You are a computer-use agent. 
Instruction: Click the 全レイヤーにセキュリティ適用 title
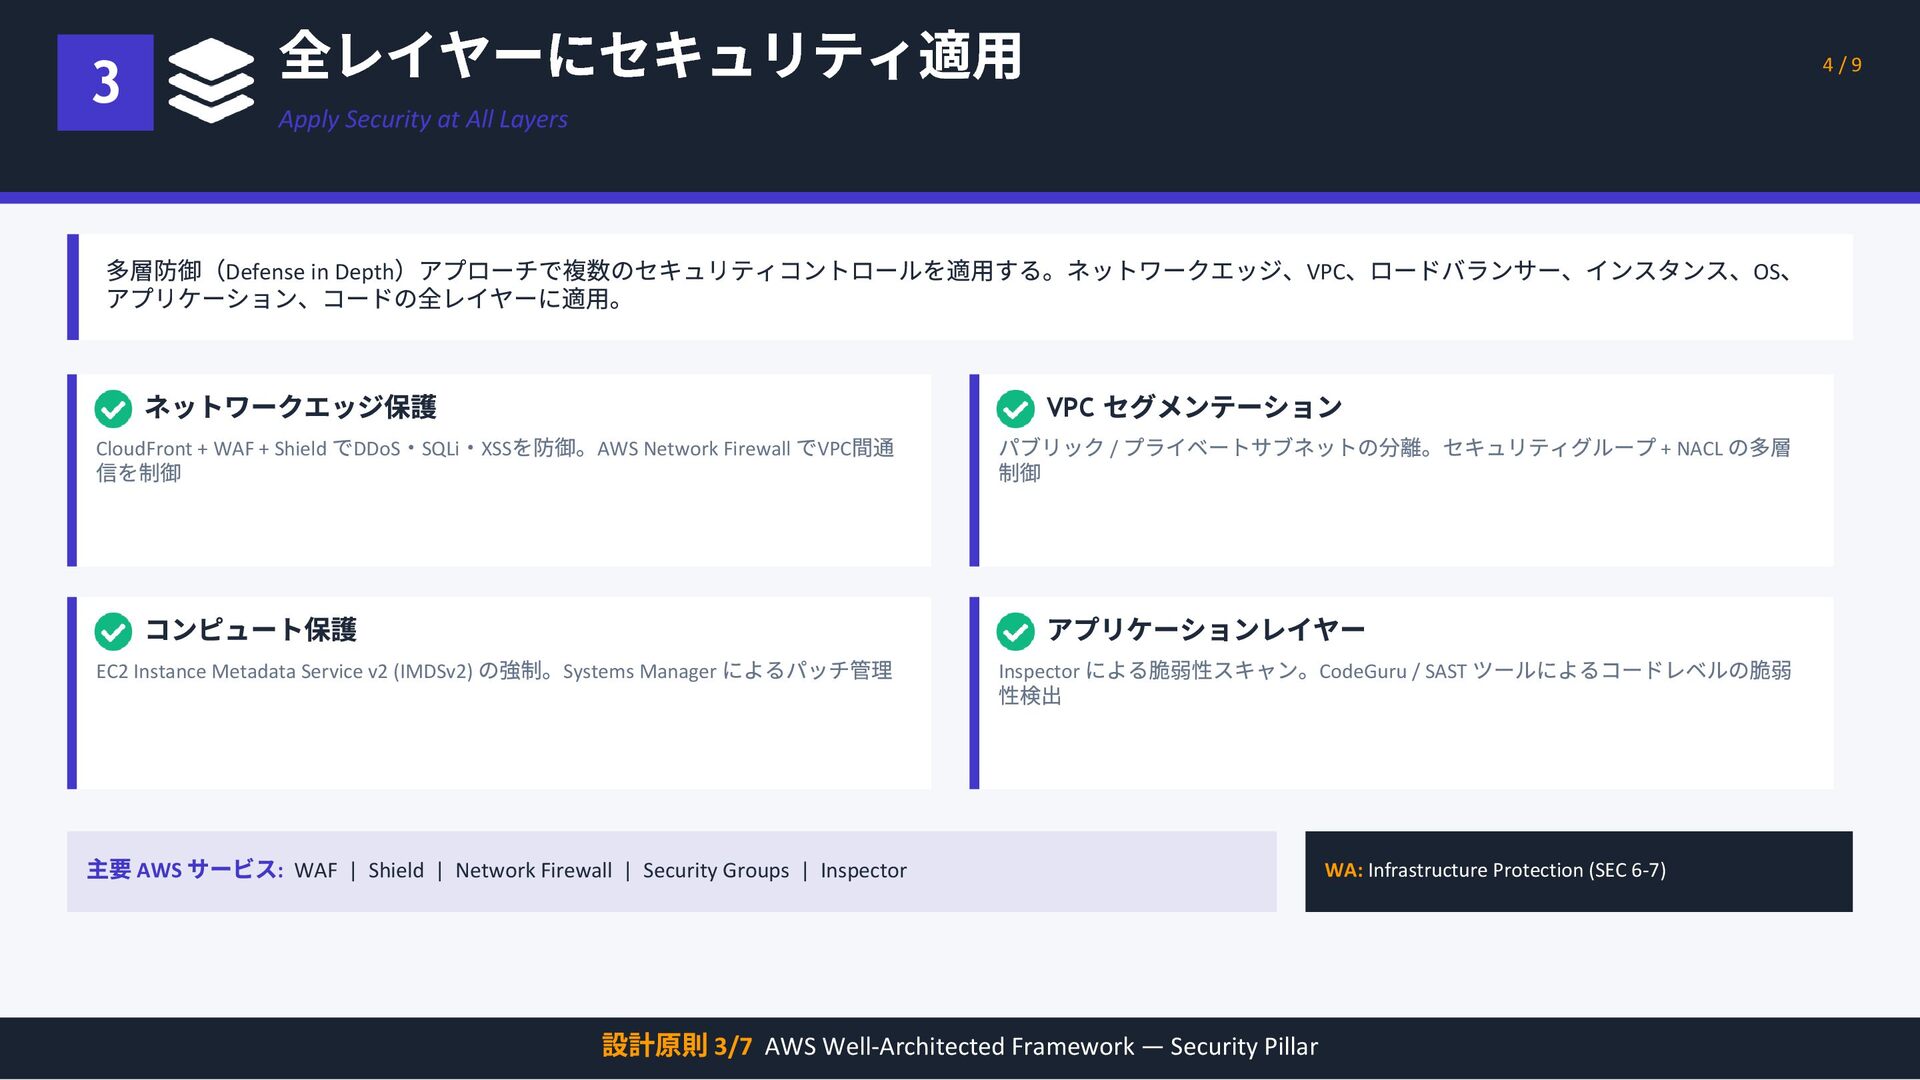click(x=650, y=56)
